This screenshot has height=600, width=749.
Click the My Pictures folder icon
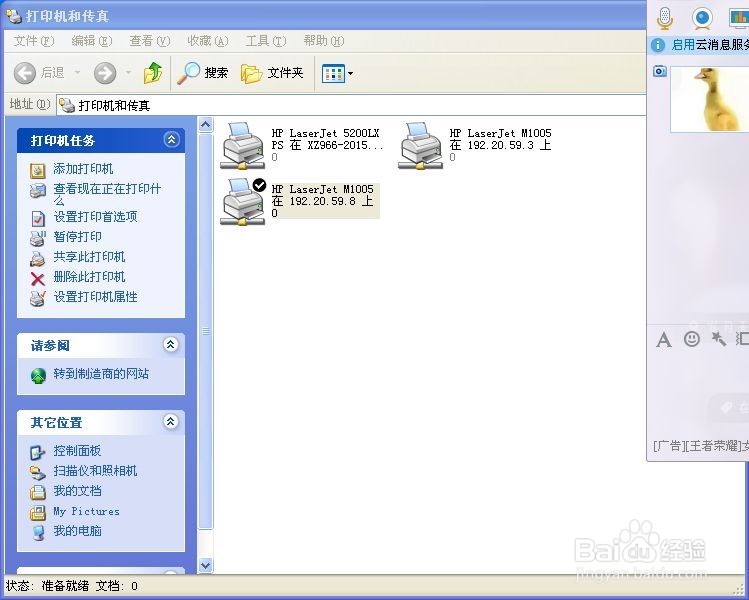pyautogui.click(x=38, y=513)
